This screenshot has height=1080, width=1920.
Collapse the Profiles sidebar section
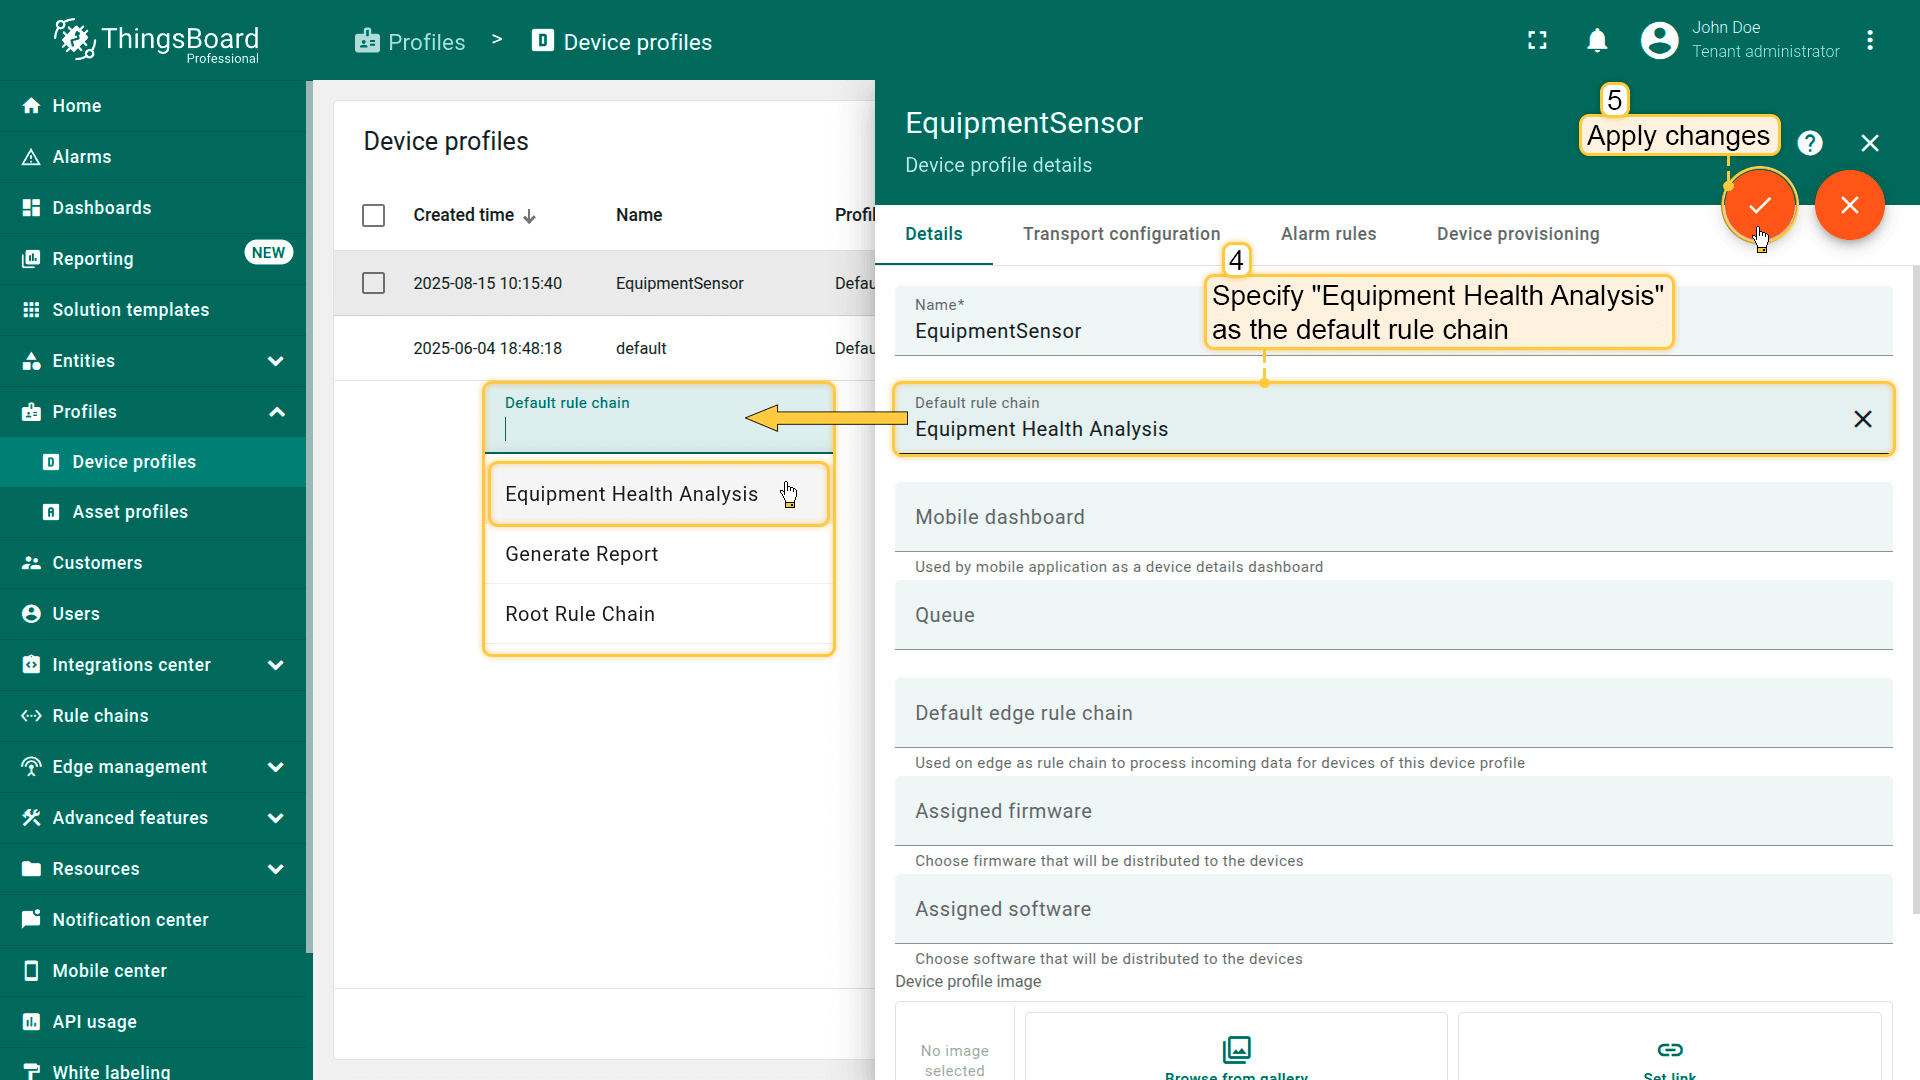tap(276, 412)
